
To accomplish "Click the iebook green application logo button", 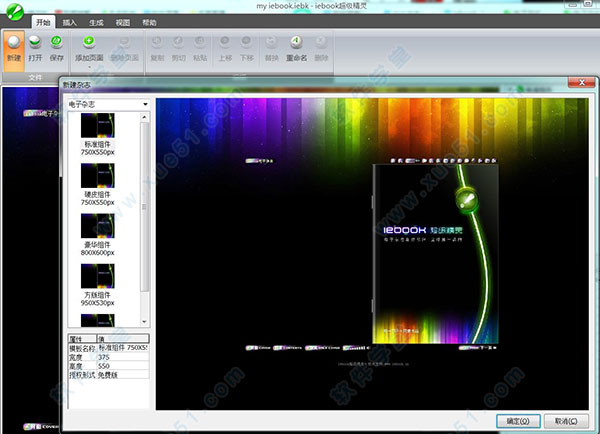I will [14, 11].
